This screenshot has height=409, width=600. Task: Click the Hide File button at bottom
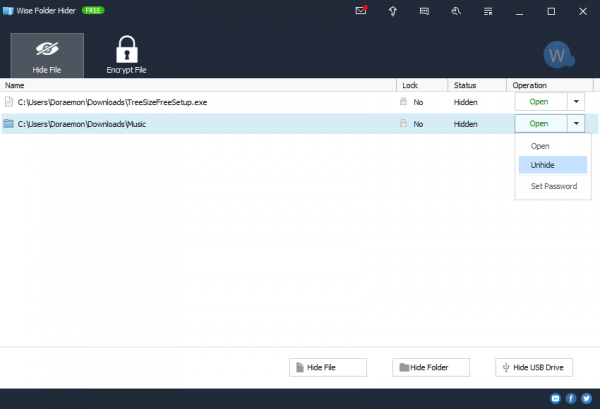tap(328, 367)
